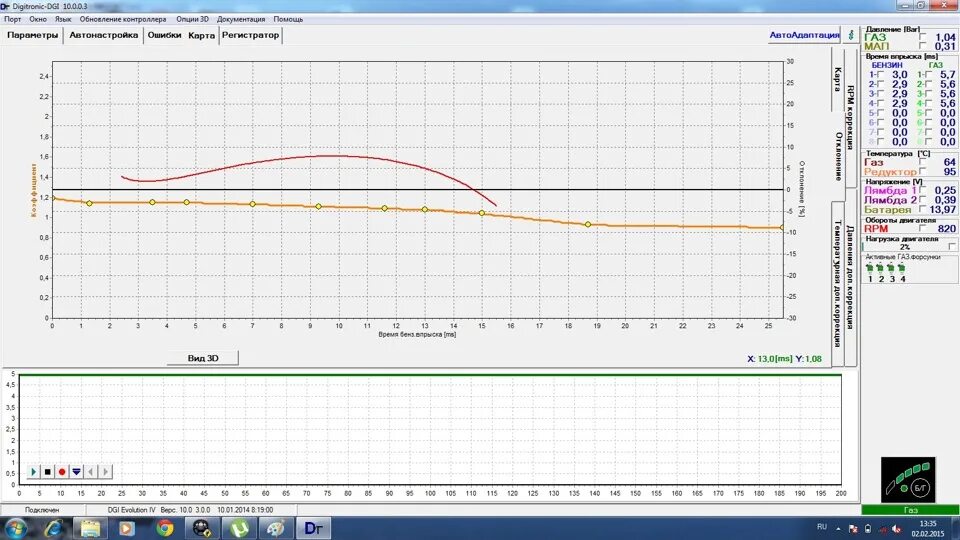Open File Explorer from the taskbar
This screenshot has height=540, width=960.
tap(90, 528)
